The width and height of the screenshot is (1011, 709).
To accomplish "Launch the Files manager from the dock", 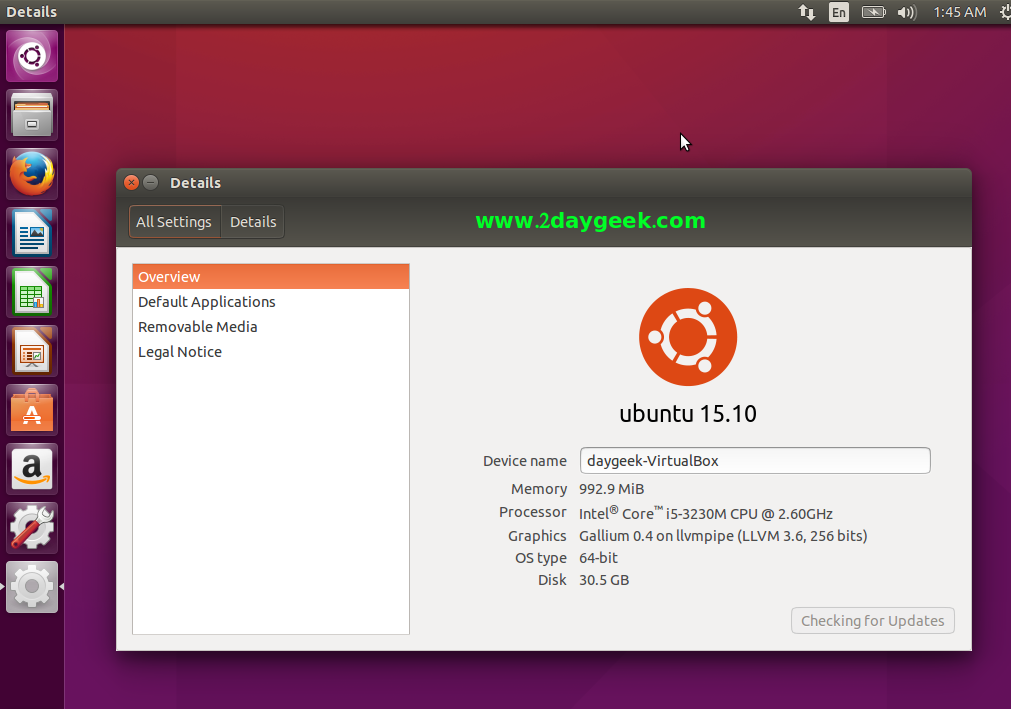I will (32, 115).
